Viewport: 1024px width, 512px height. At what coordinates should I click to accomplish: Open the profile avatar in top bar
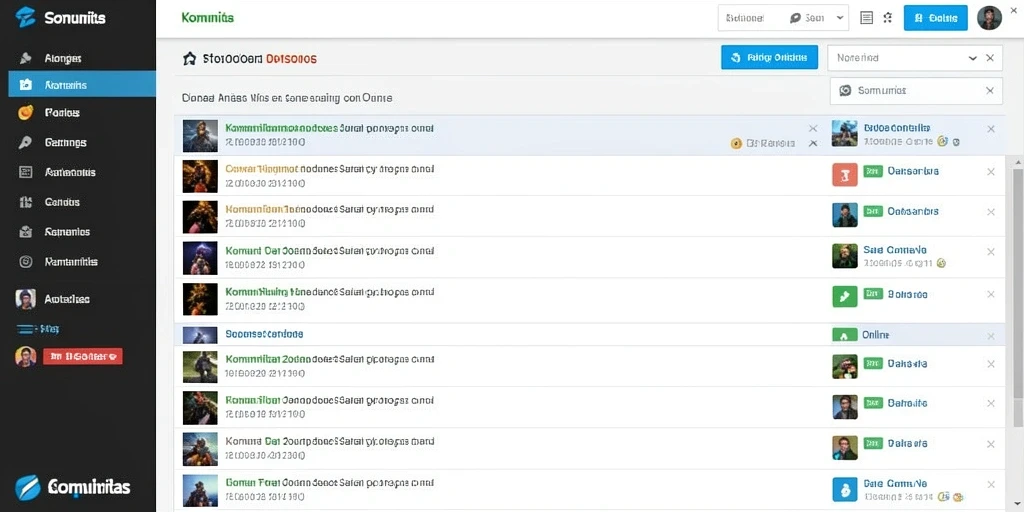[989, 18]
